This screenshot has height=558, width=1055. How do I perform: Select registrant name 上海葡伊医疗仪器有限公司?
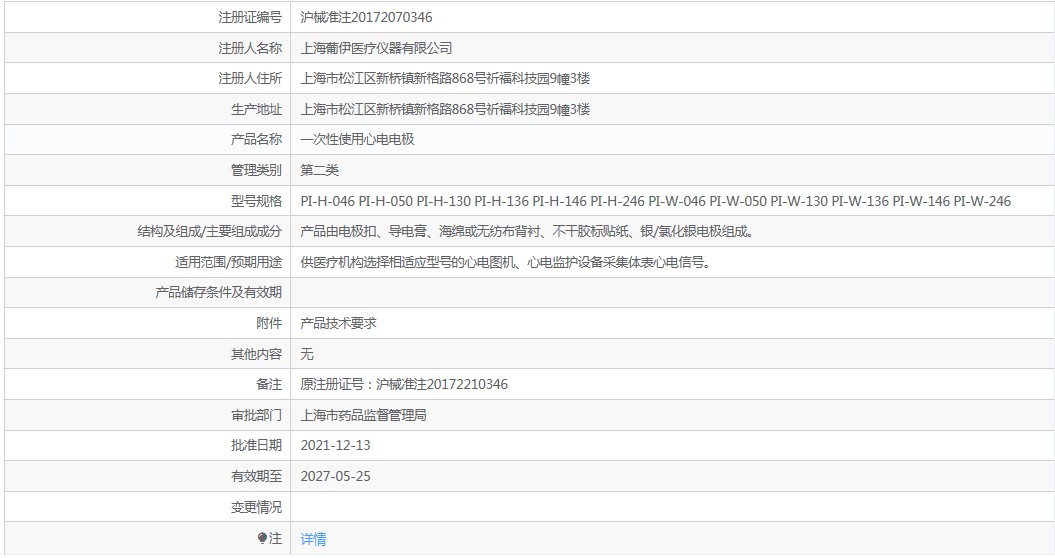(x=376, y=48)
